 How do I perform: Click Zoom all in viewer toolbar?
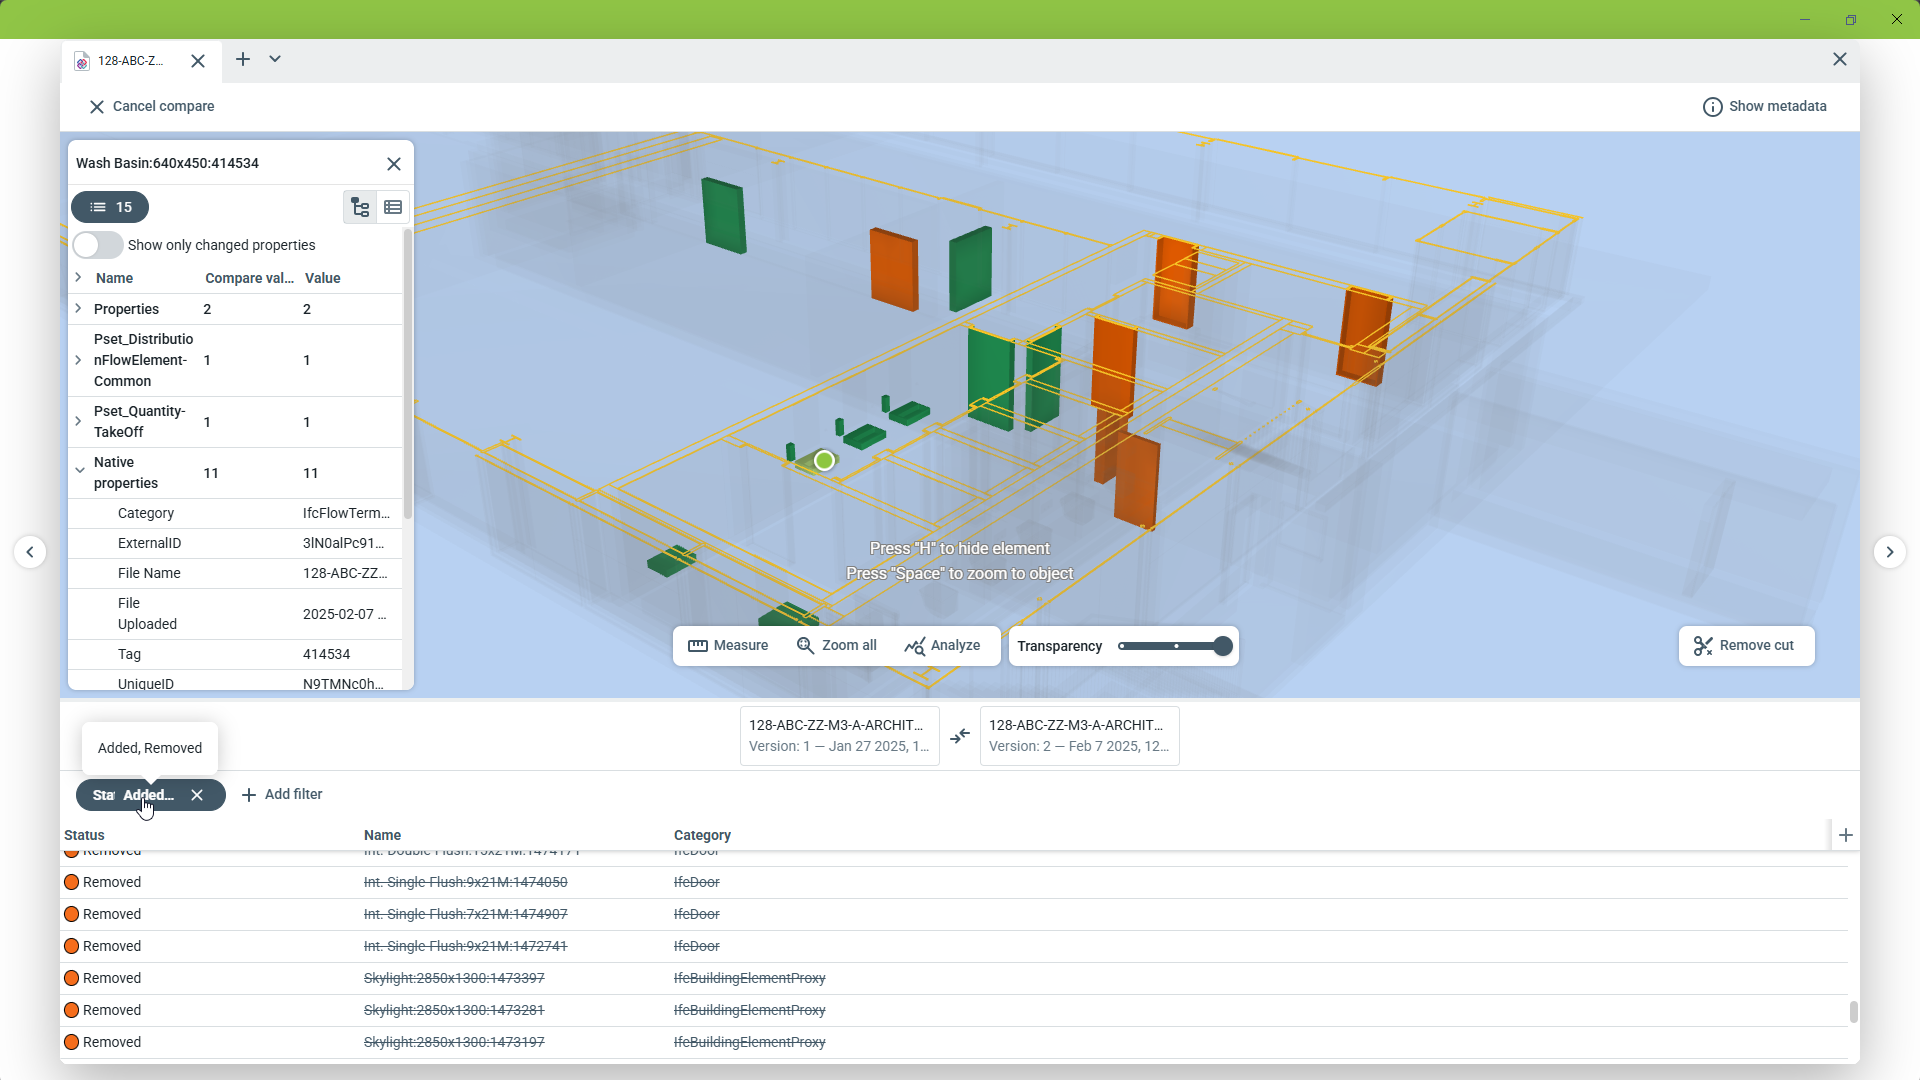point(837,645)
